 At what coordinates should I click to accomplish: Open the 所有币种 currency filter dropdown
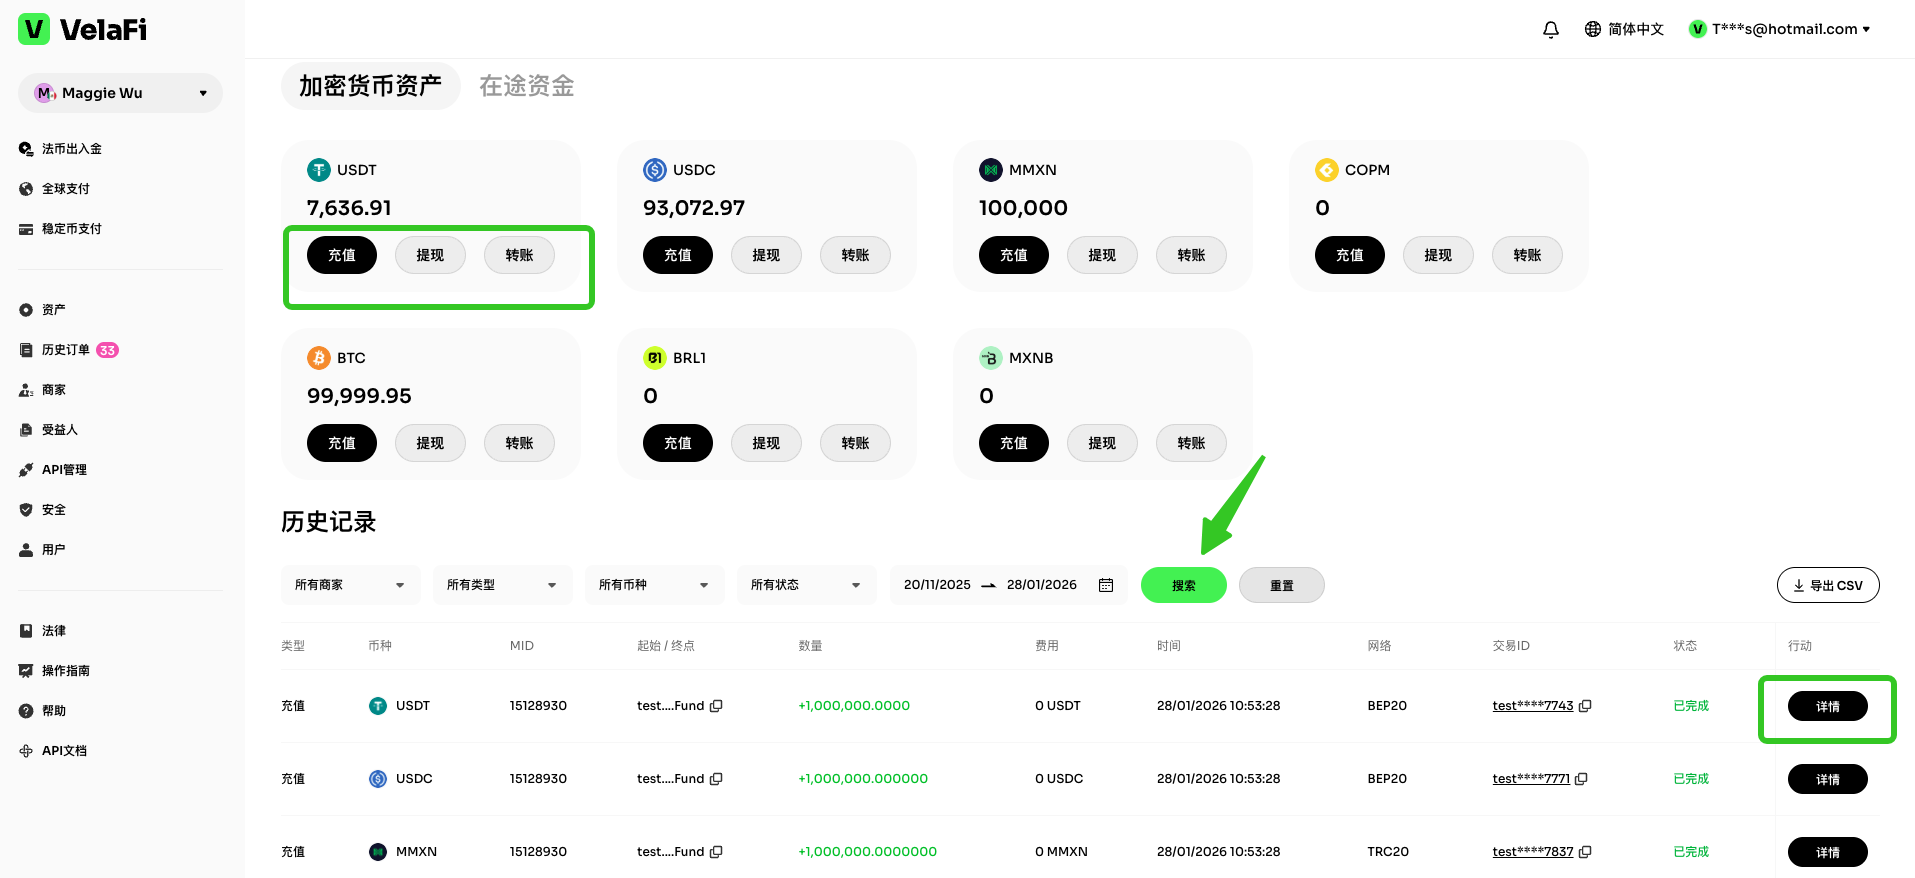click(653, 585)
